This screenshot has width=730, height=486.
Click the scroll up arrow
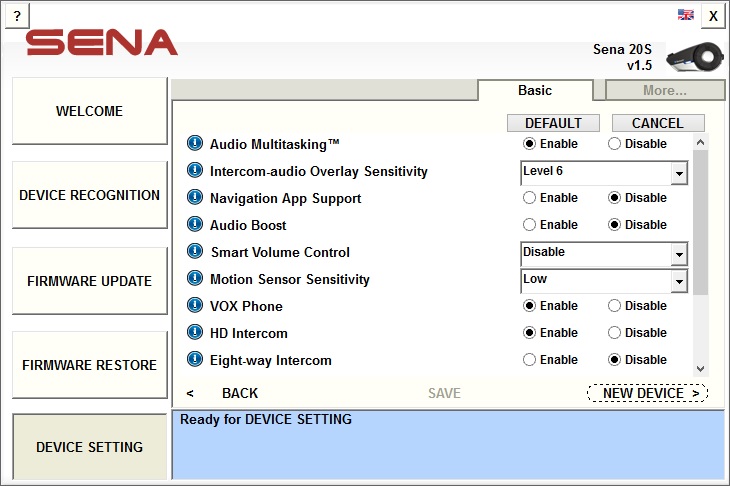(x=700, y=142)
